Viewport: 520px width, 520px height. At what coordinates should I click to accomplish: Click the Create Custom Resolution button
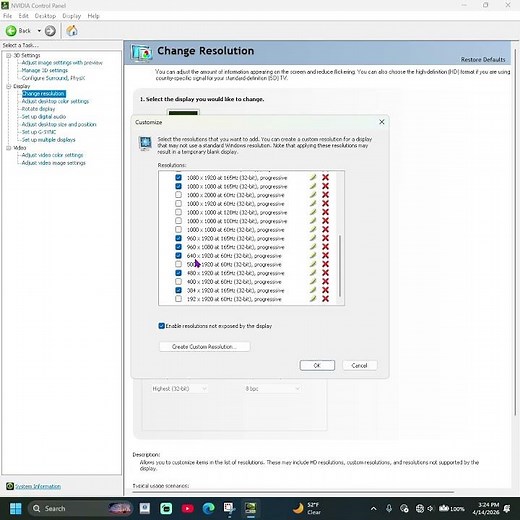(x=204, y=347)
